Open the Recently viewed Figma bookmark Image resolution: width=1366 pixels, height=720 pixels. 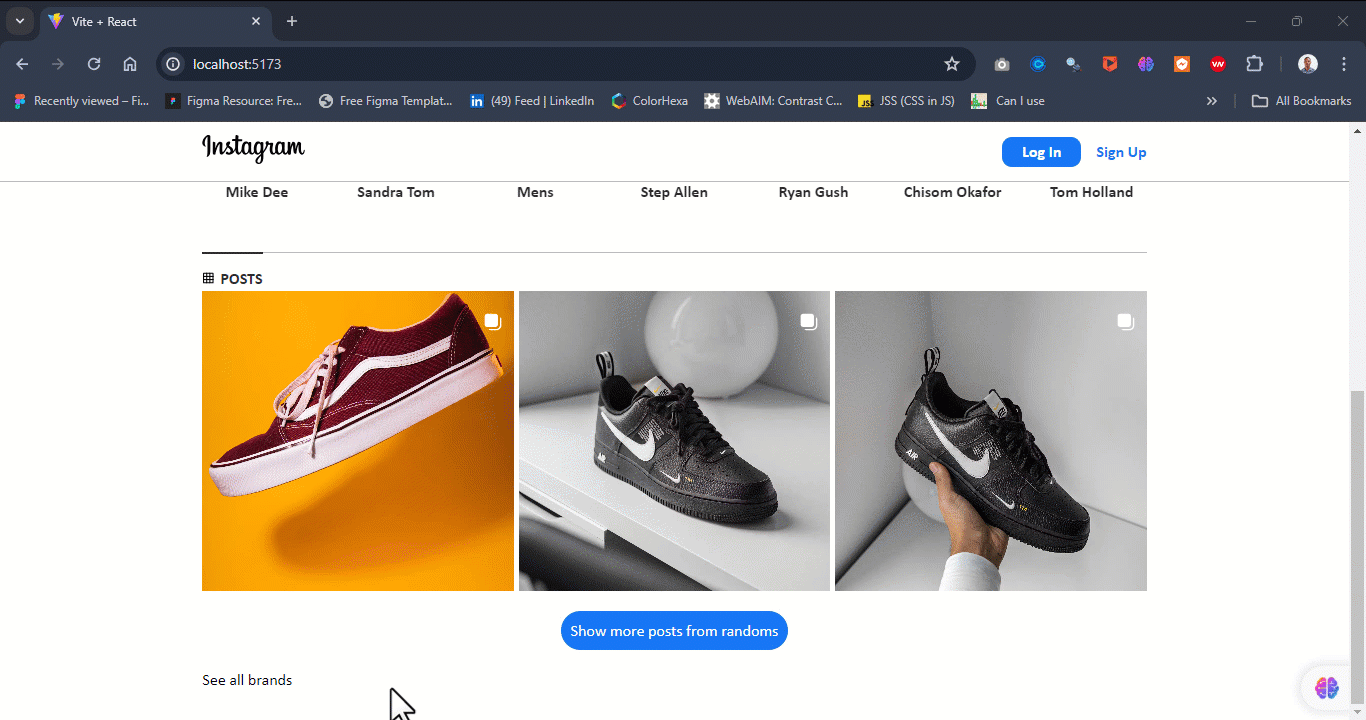pyautogui.click(x=80, y=101)
